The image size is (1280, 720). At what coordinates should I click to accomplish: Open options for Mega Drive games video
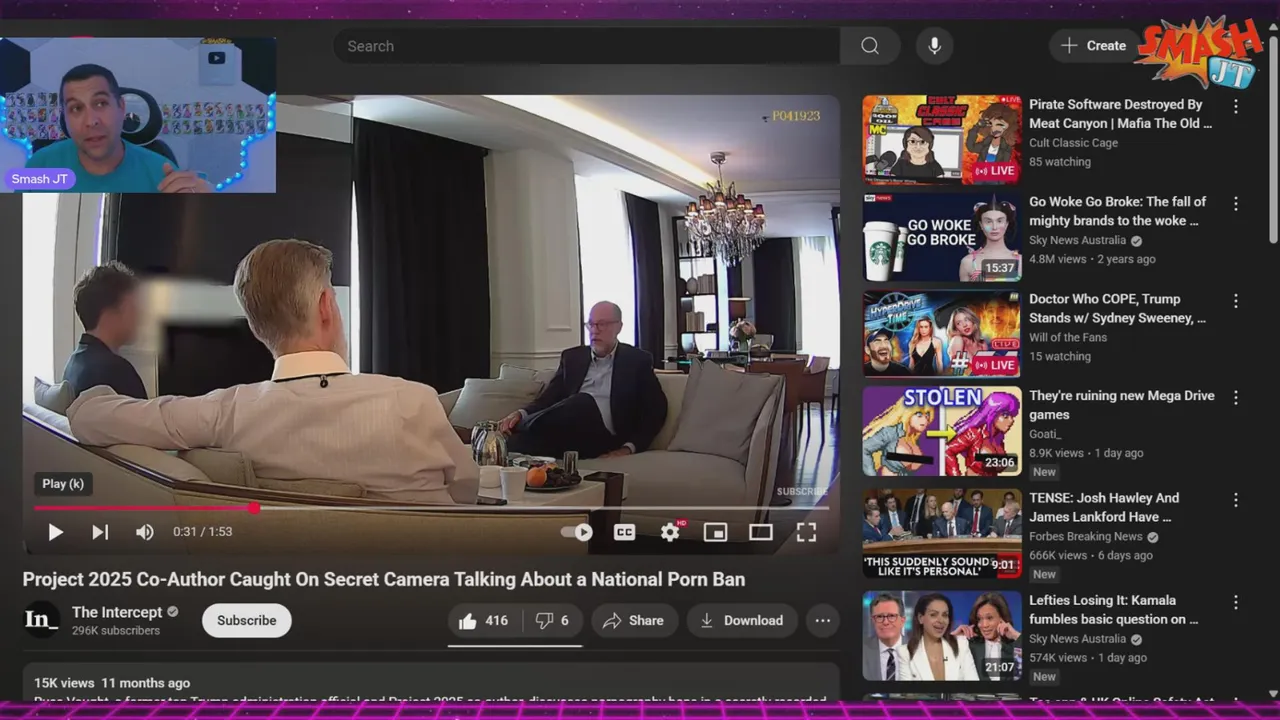[x=1236, y=397]
